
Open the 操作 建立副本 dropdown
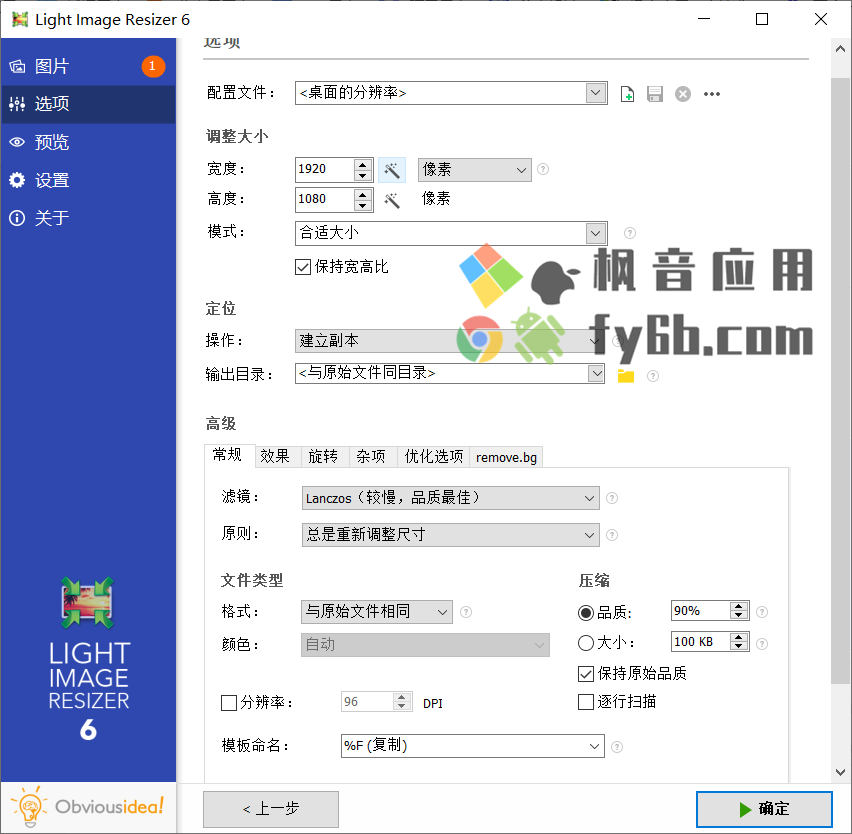coord(450,341)
